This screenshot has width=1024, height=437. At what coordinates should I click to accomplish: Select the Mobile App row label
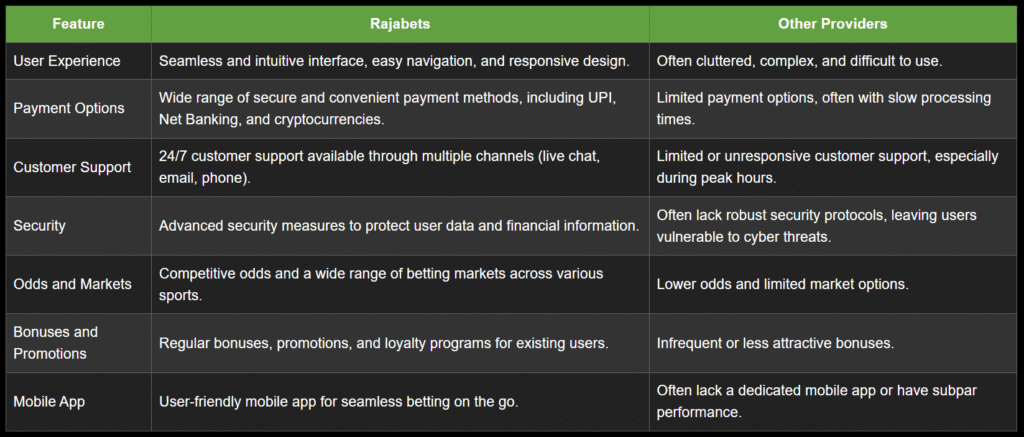pyautogui.click(x=49, y=402)
